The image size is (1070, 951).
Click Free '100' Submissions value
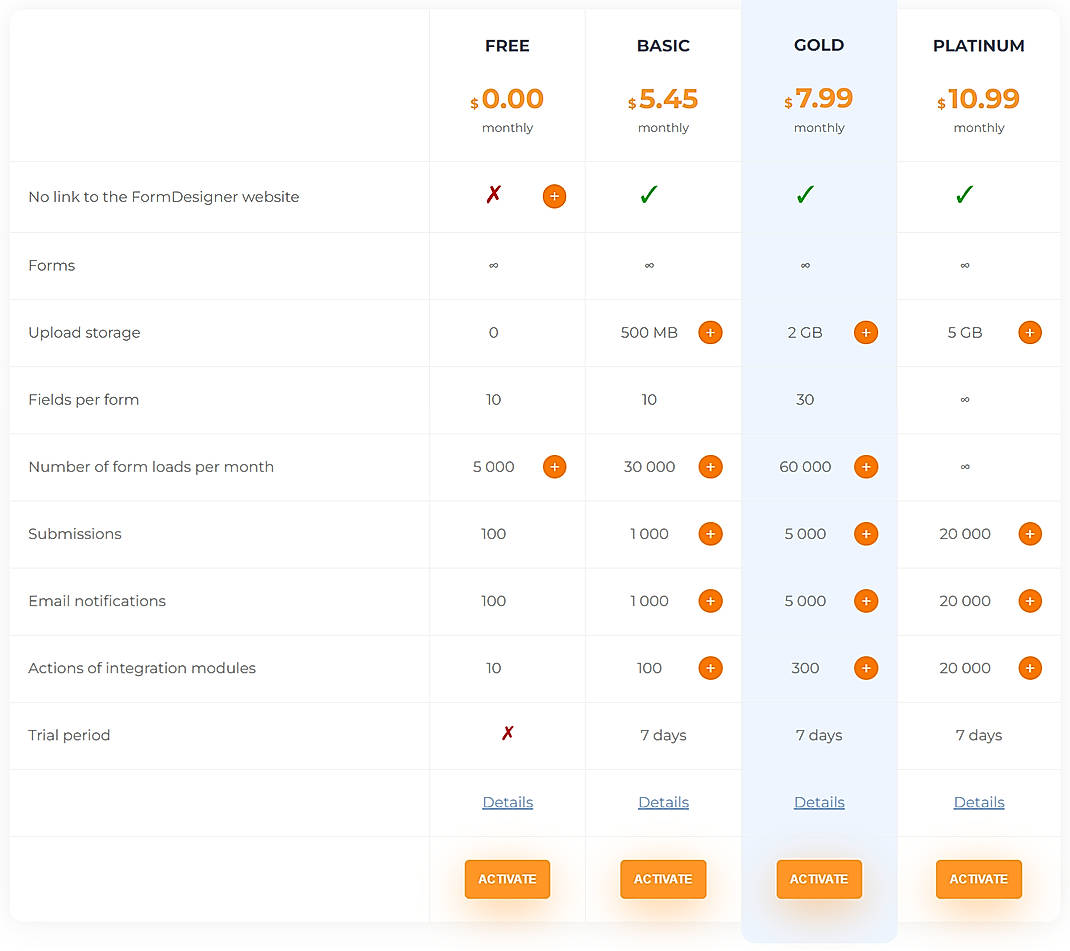pos(493,534)
